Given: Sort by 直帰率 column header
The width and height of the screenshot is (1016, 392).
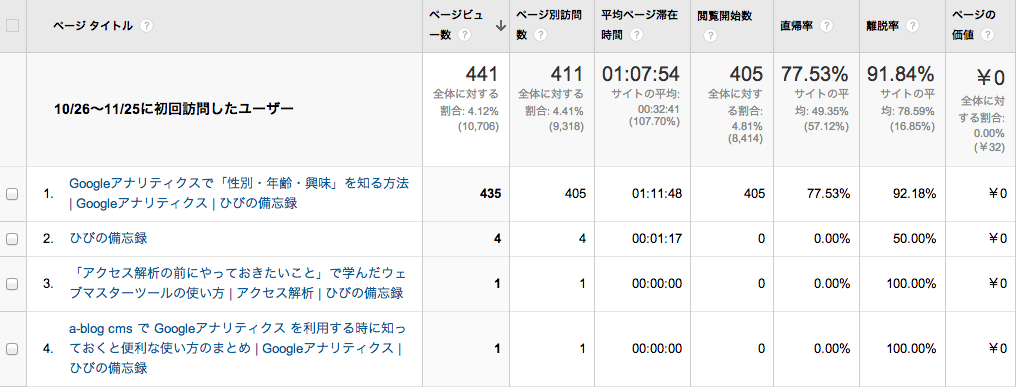Looking at the screenshot, I should (797, 26).
